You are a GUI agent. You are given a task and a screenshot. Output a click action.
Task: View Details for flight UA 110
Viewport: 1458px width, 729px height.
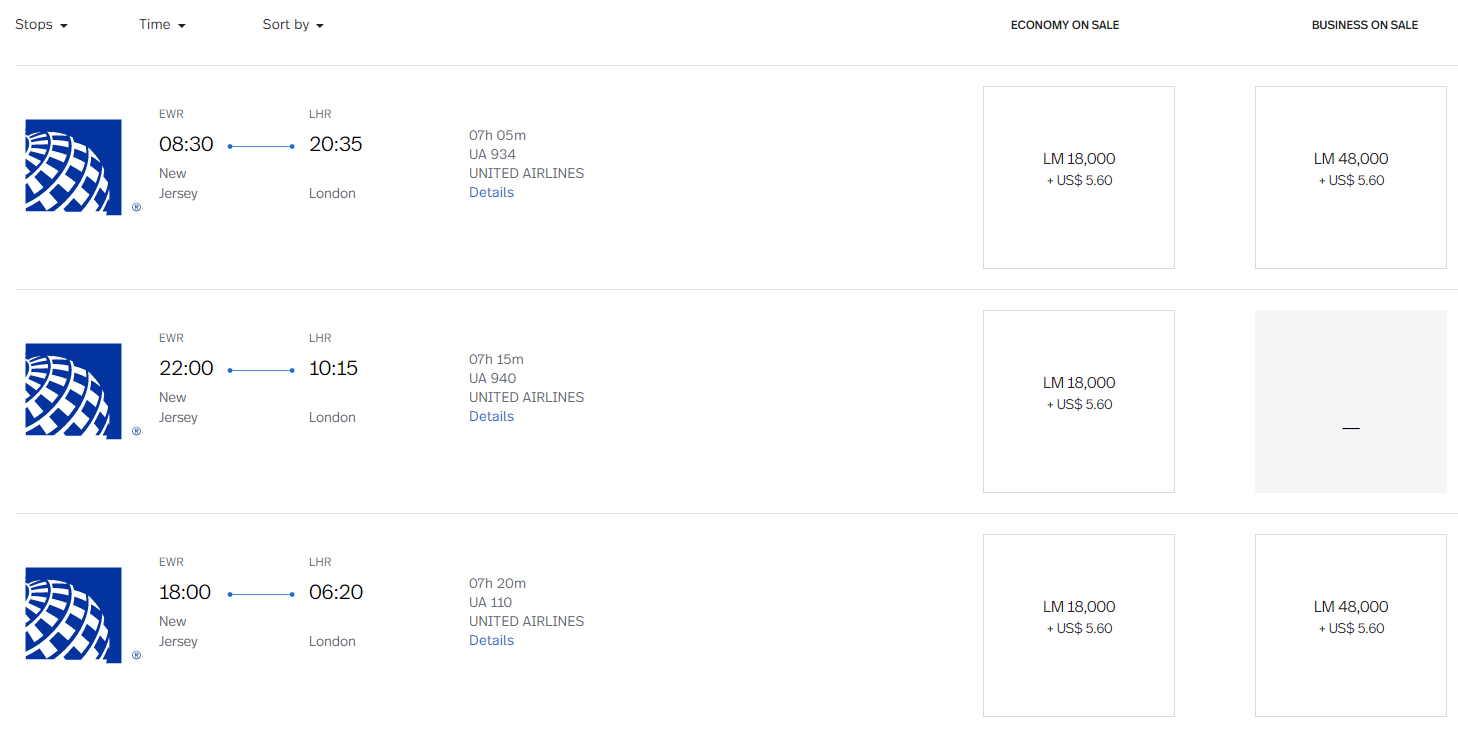(x=491, y=640)
